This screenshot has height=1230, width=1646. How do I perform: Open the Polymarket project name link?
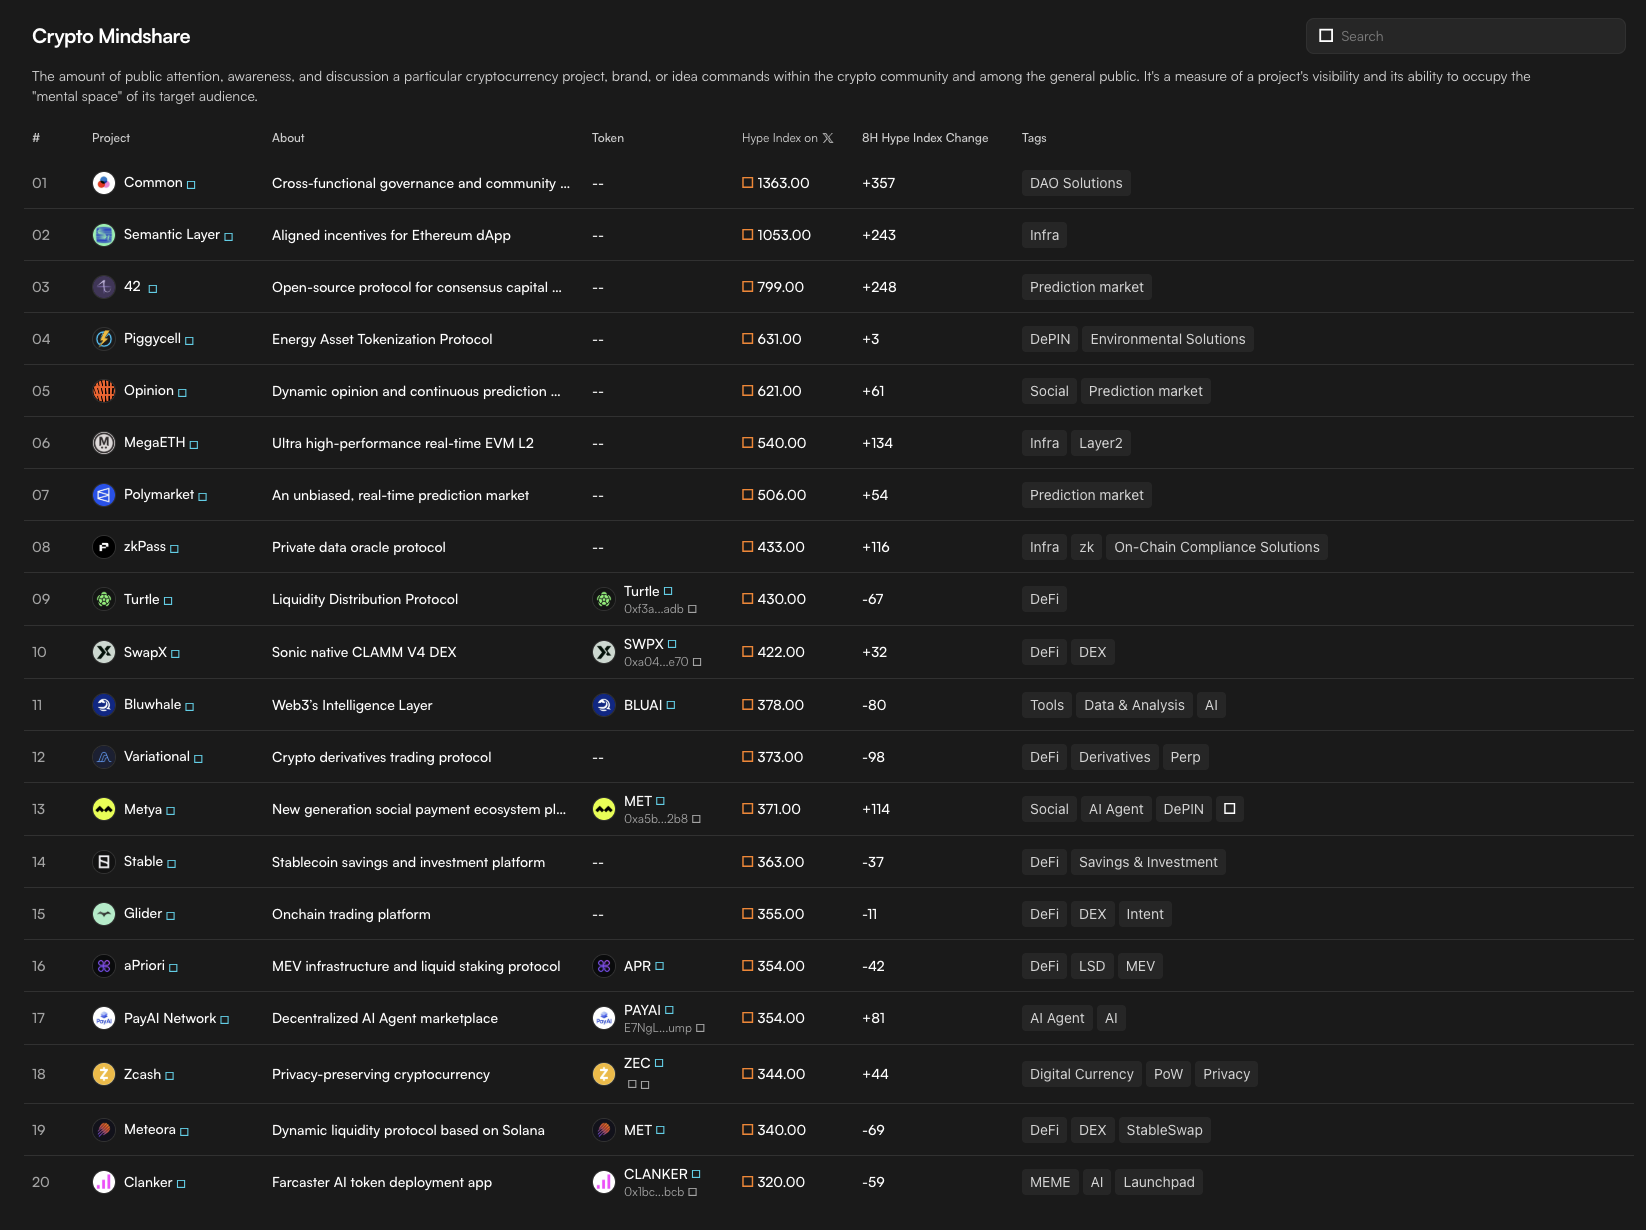point(159,494)
